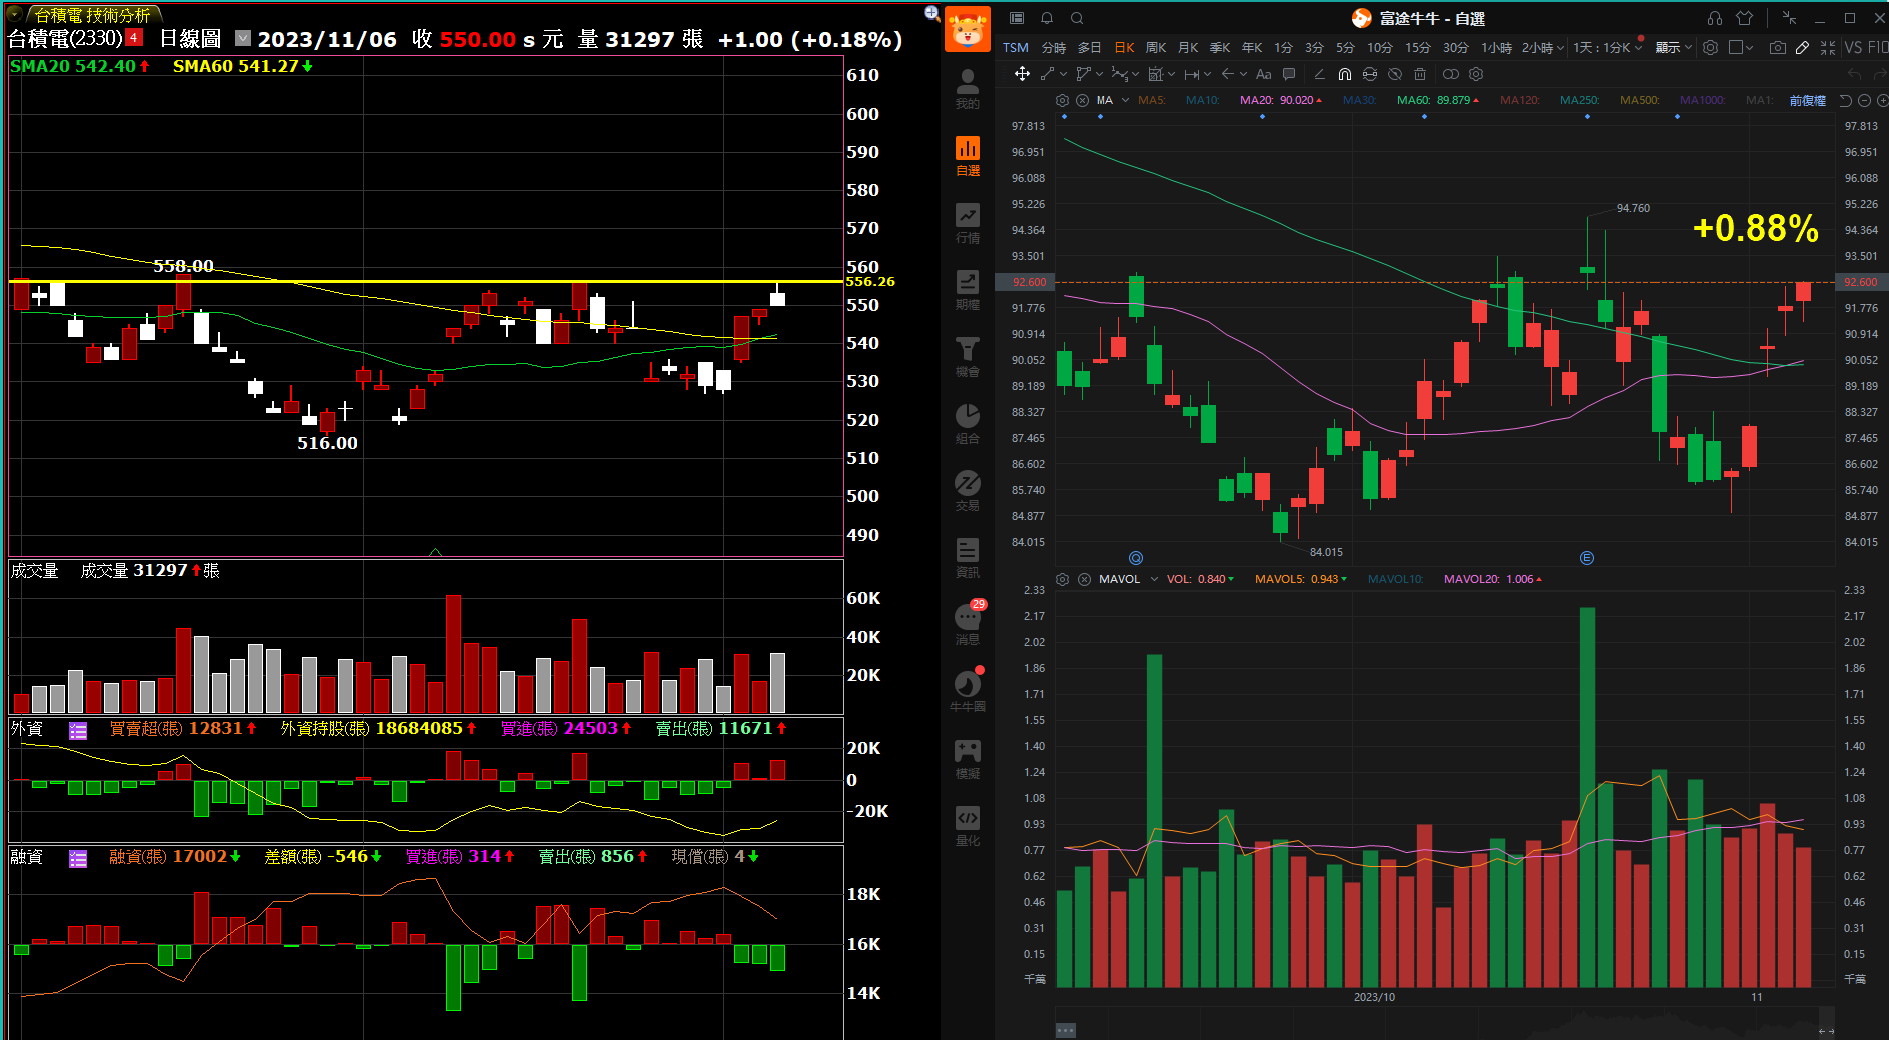1889x1040 pixels.
Task: Toggle the left panel list icon
Action: click(x=1017, y=18)
